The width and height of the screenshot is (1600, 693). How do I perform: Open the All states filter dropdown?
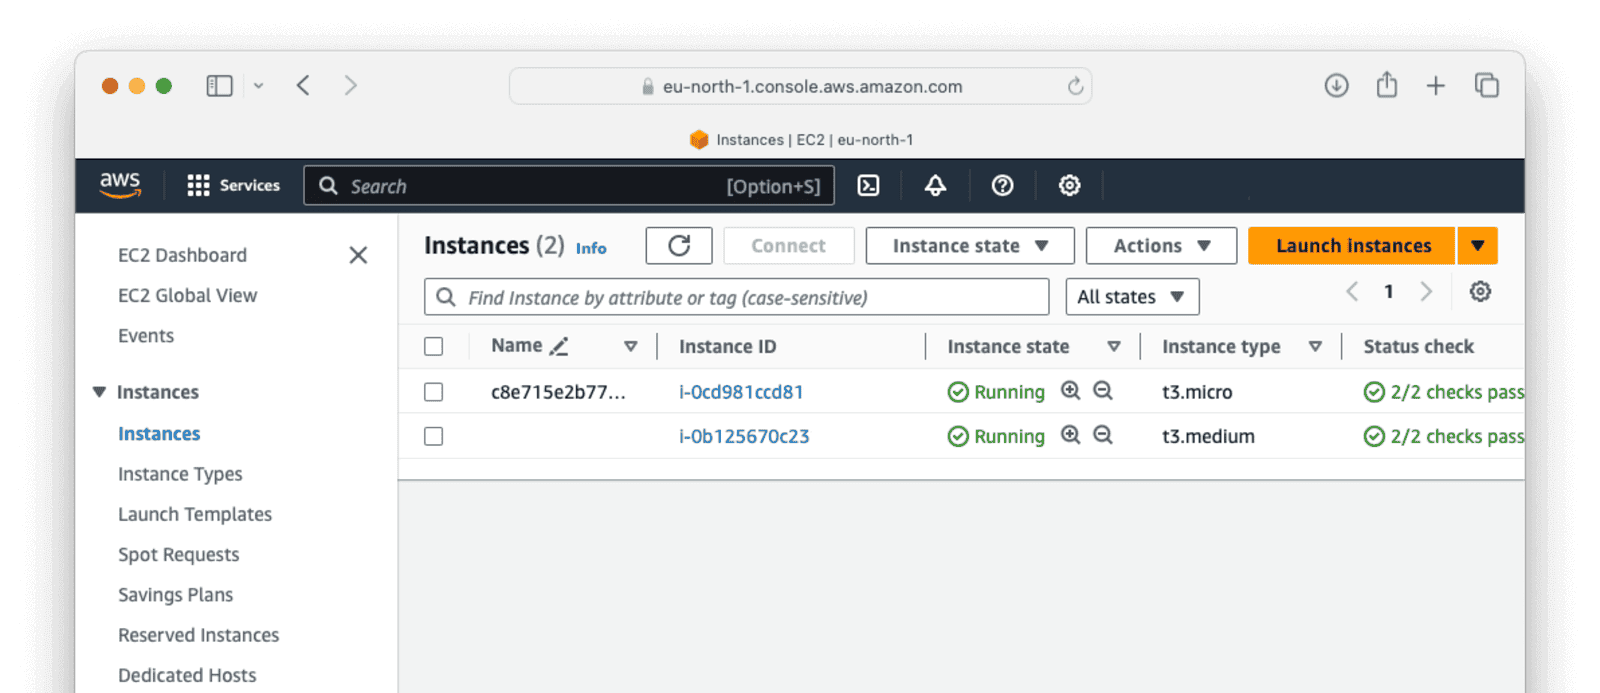coord(1132,297)
